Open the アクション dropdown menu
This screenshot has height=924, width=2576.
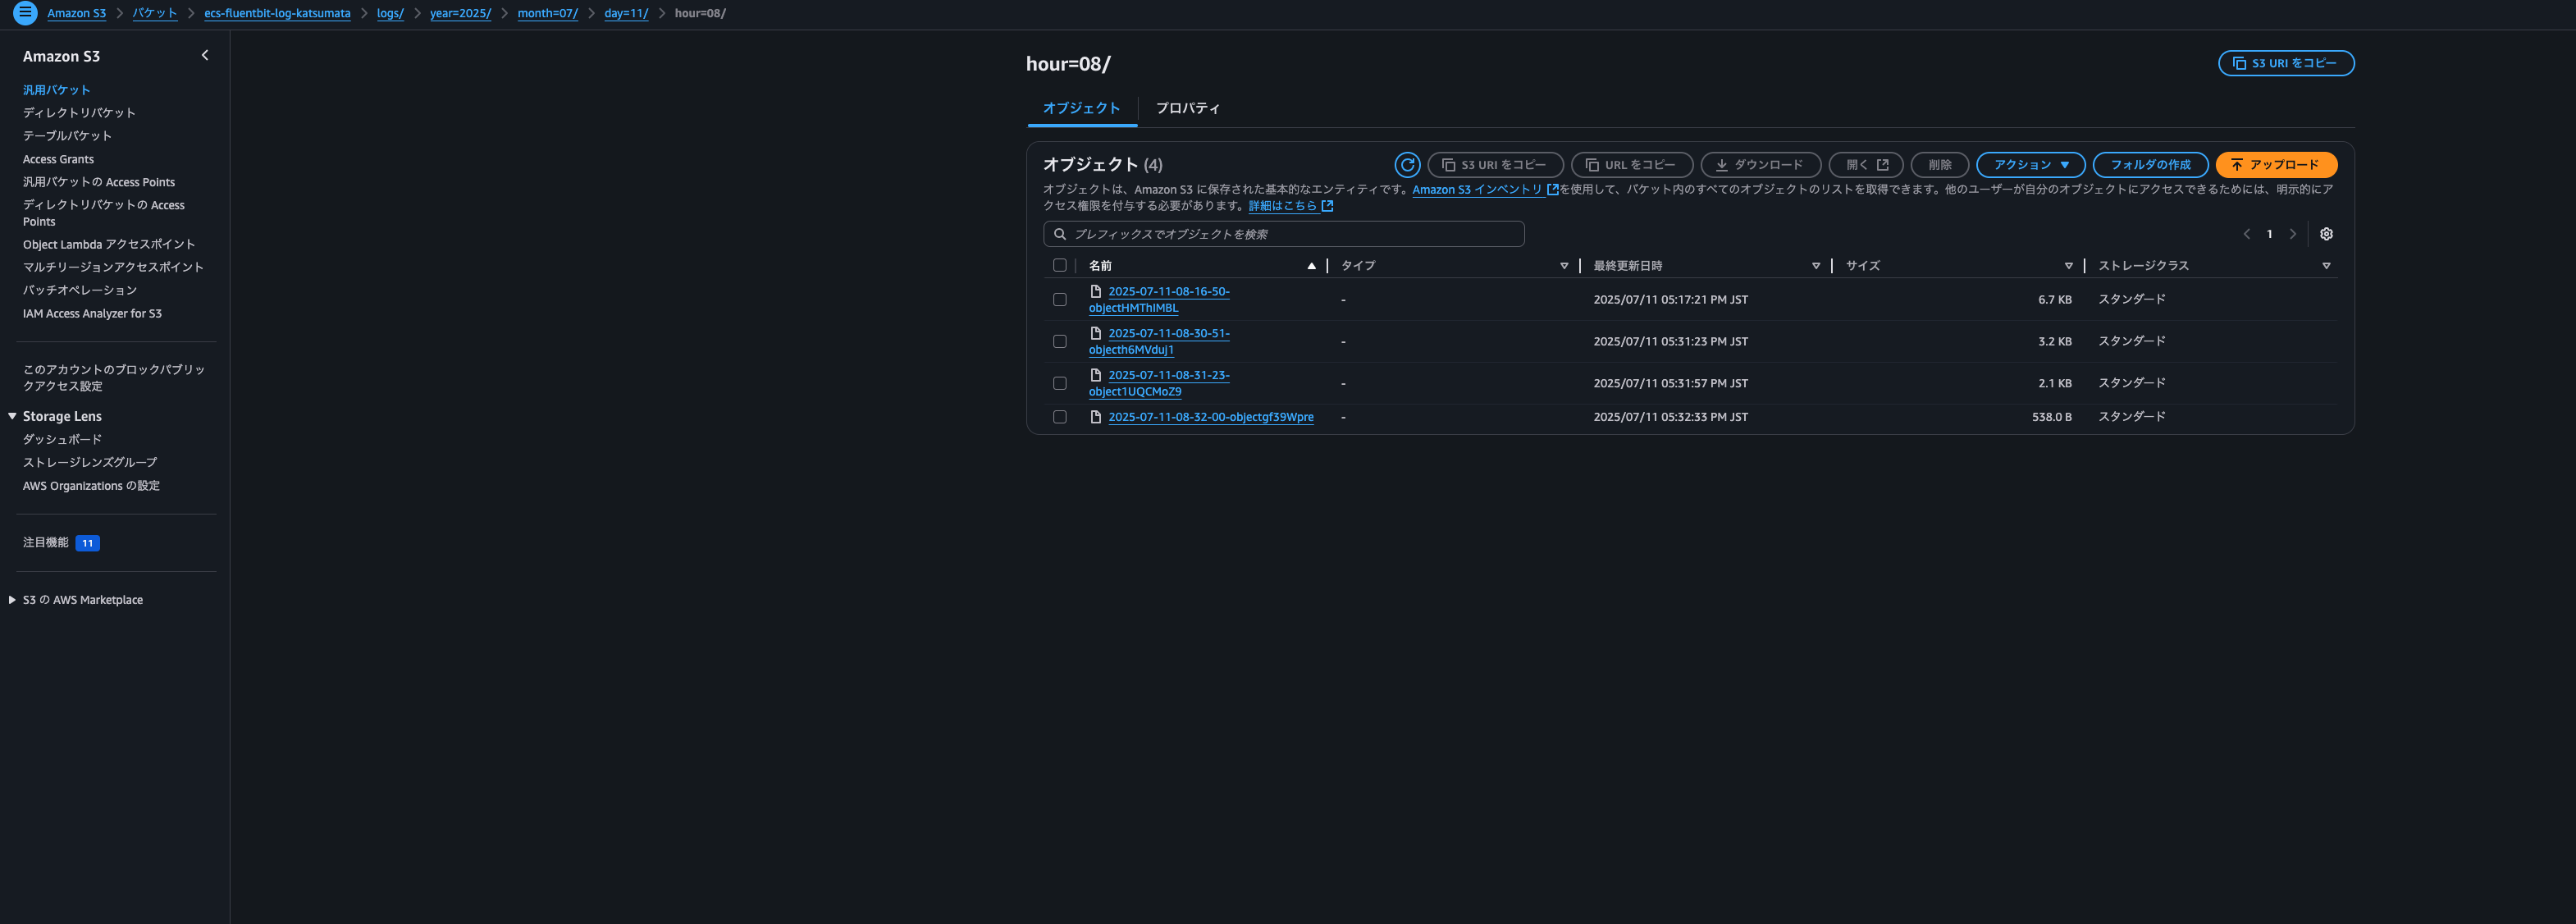click(x=2030, y=165)
